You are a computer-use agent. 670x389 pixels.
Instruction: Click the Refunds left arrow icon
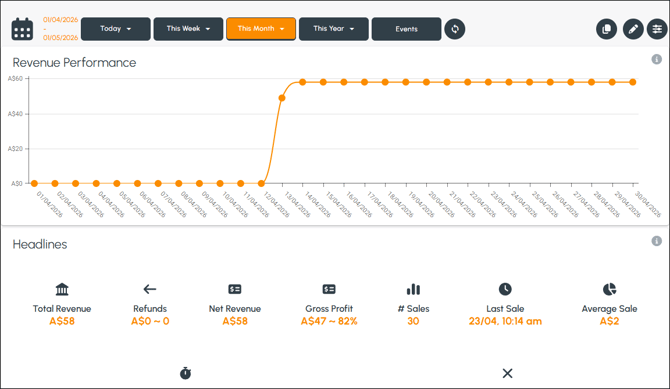[x=150, y=289]
